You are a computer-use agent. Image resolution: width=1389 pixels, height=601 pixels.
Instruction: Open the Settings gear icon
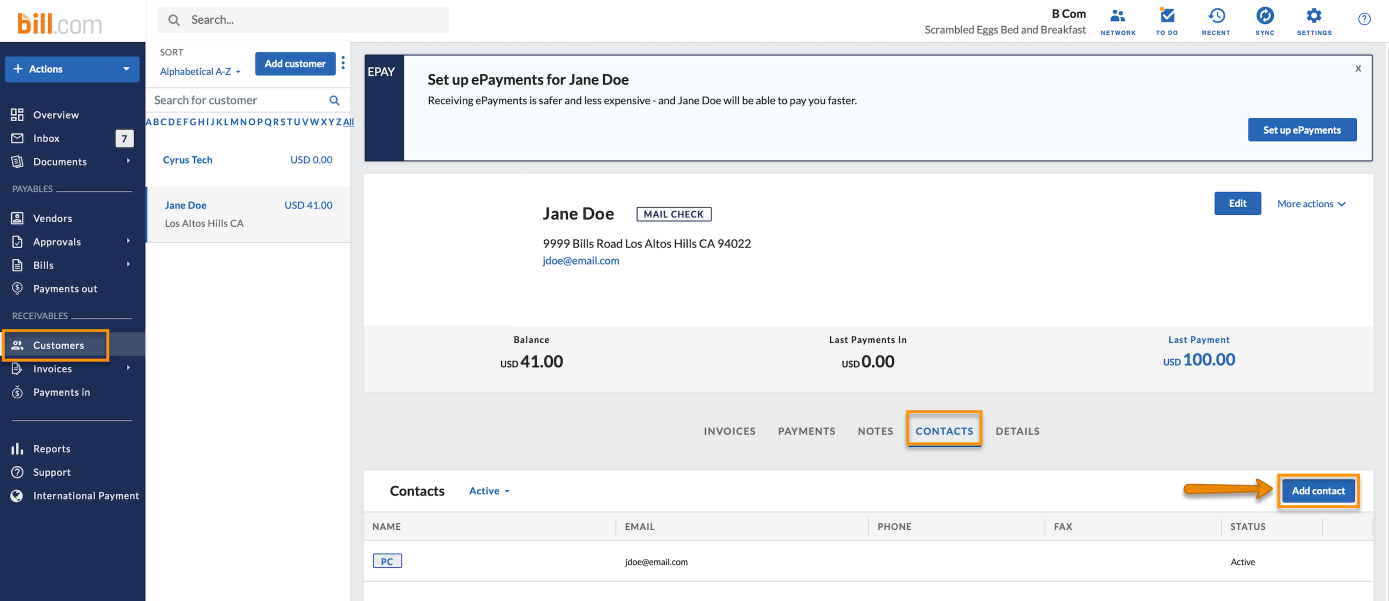(x=1314, y=20)
